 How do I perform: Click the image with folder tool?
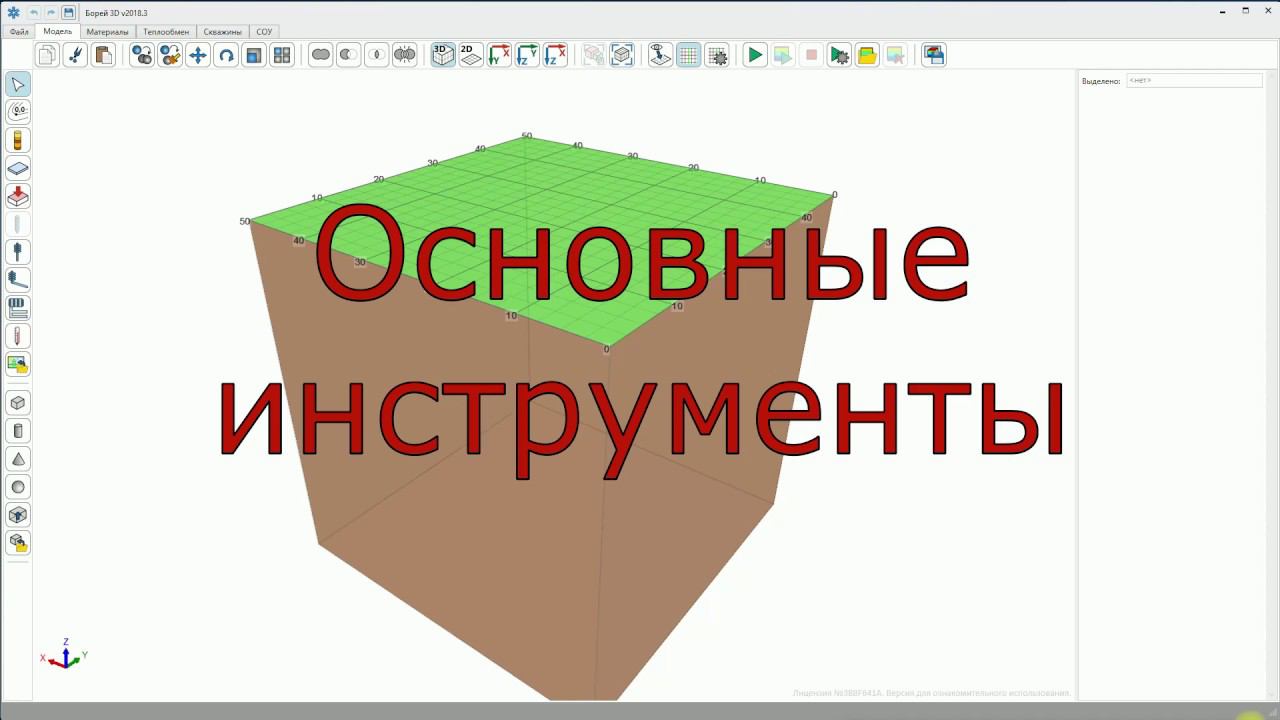[18, 364]
